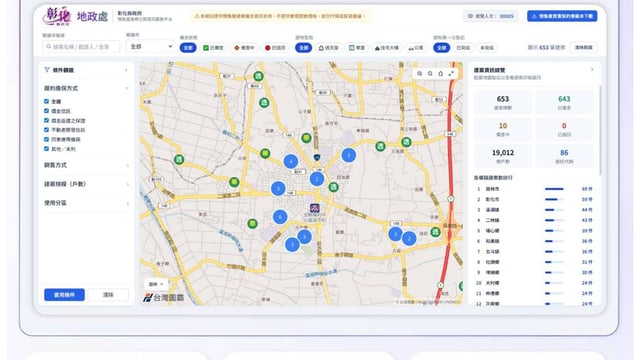Click the Changhua logo in the header
This screenshot has width=640, height=360.
[57, 16]
